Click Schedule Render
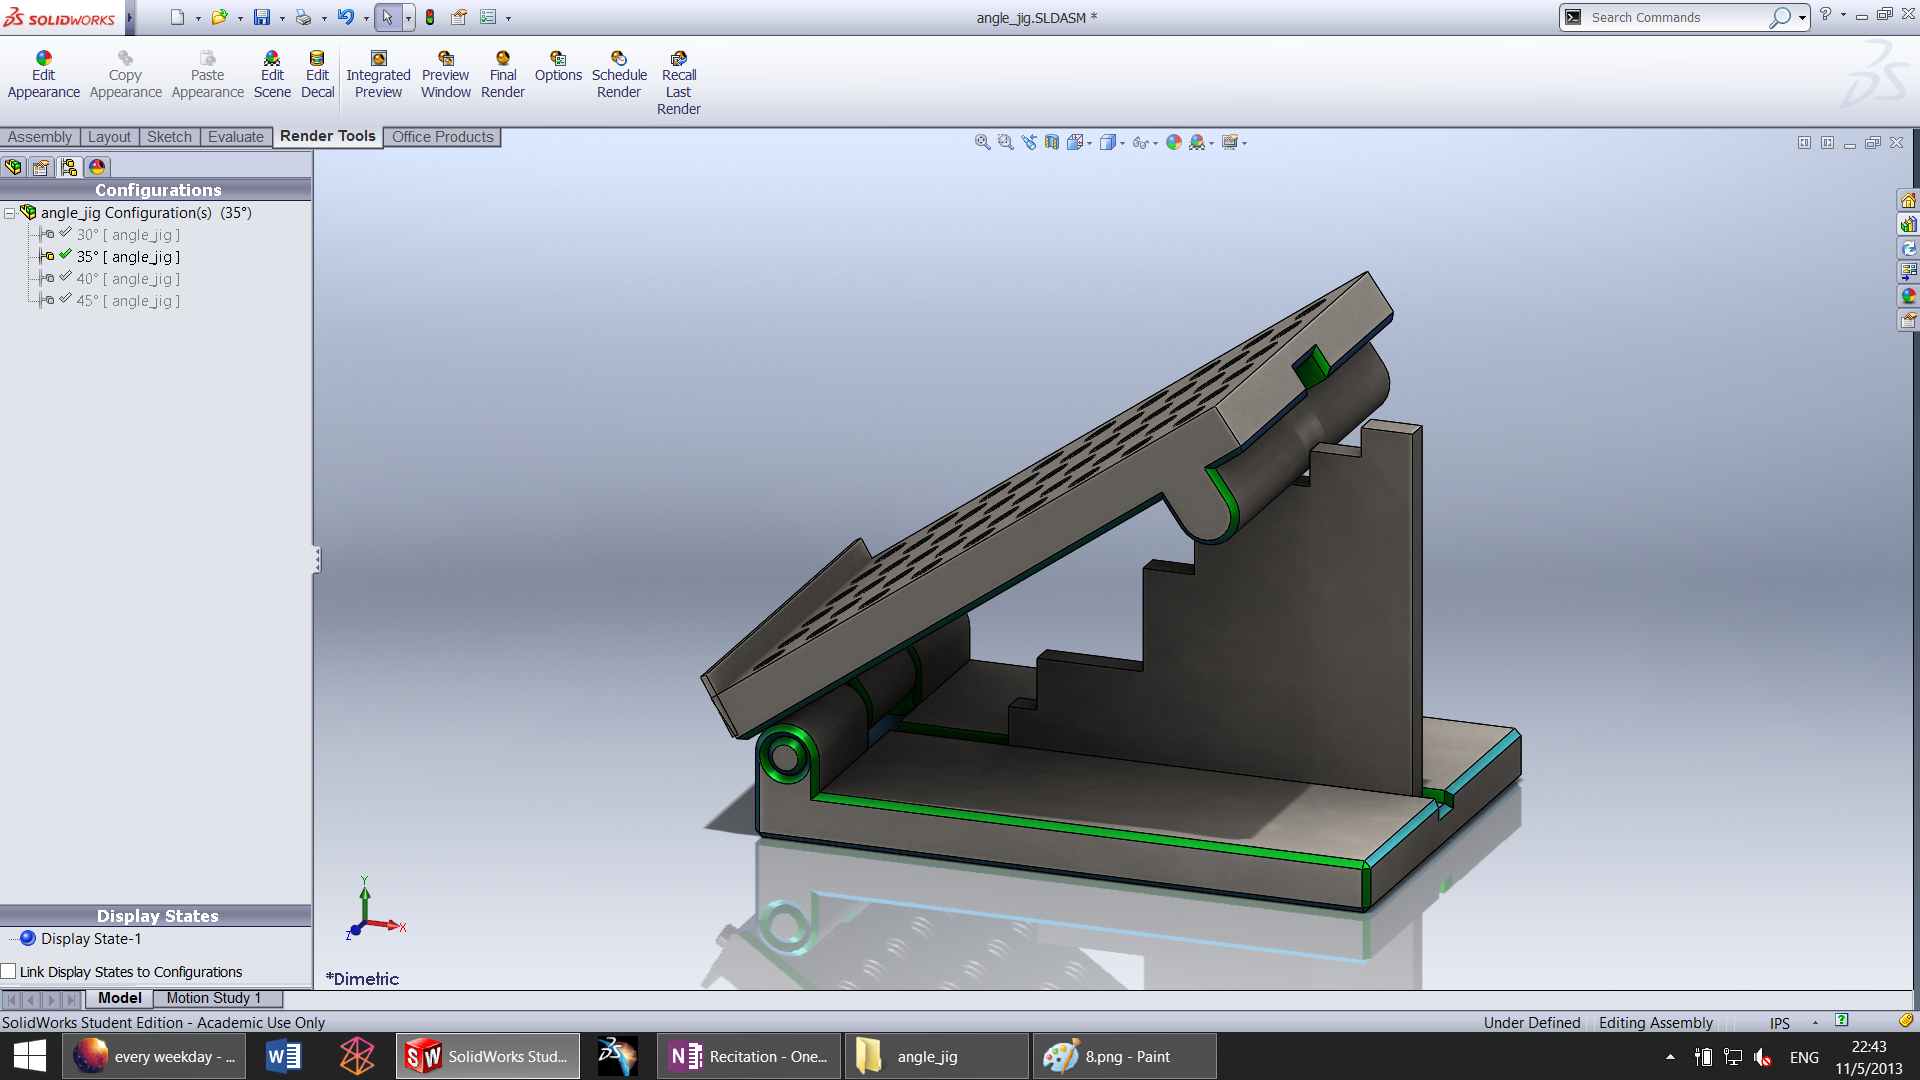 [619, 75]
